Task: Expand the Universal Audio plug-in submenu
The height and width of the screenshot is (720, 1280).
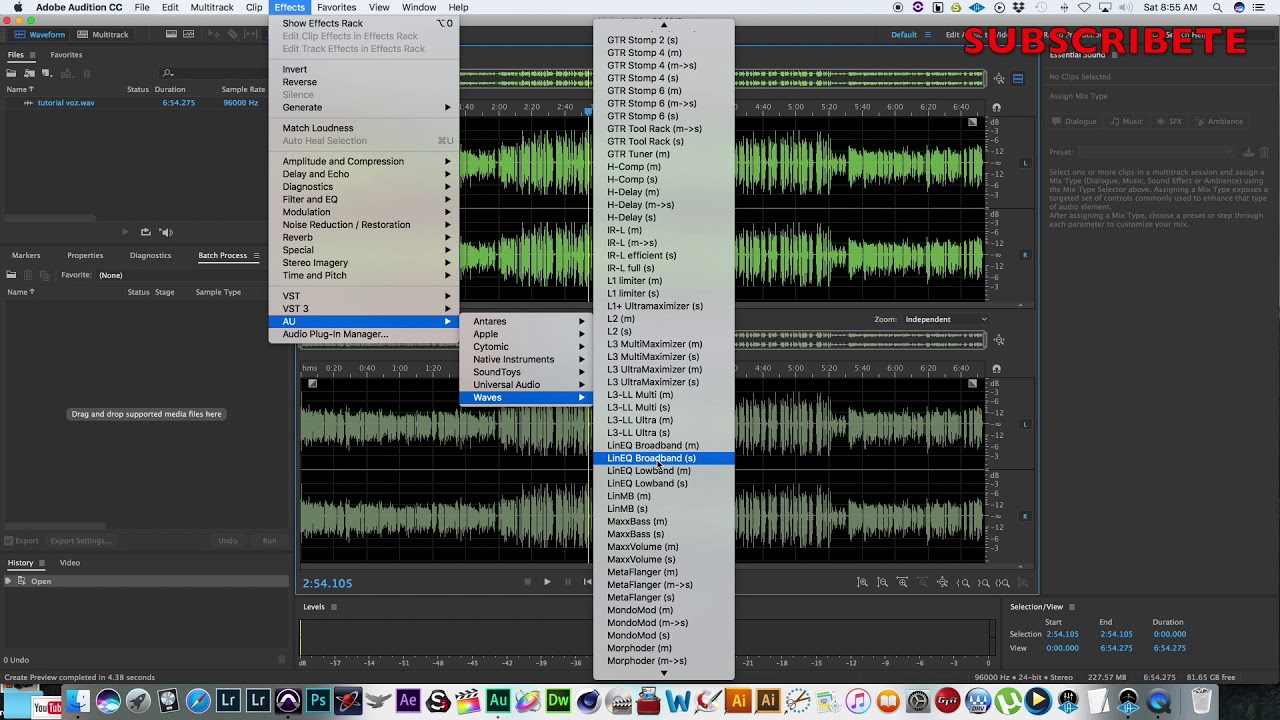Action: click(526, 385)
